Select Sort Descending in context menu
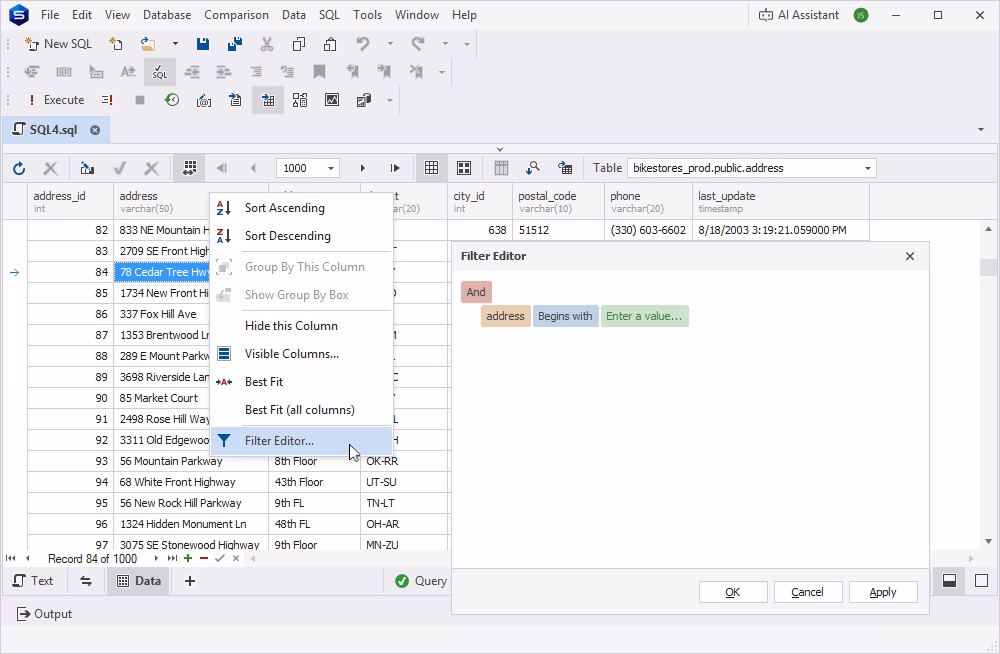Screen dimensions: 1000x654 click(301, 236)
